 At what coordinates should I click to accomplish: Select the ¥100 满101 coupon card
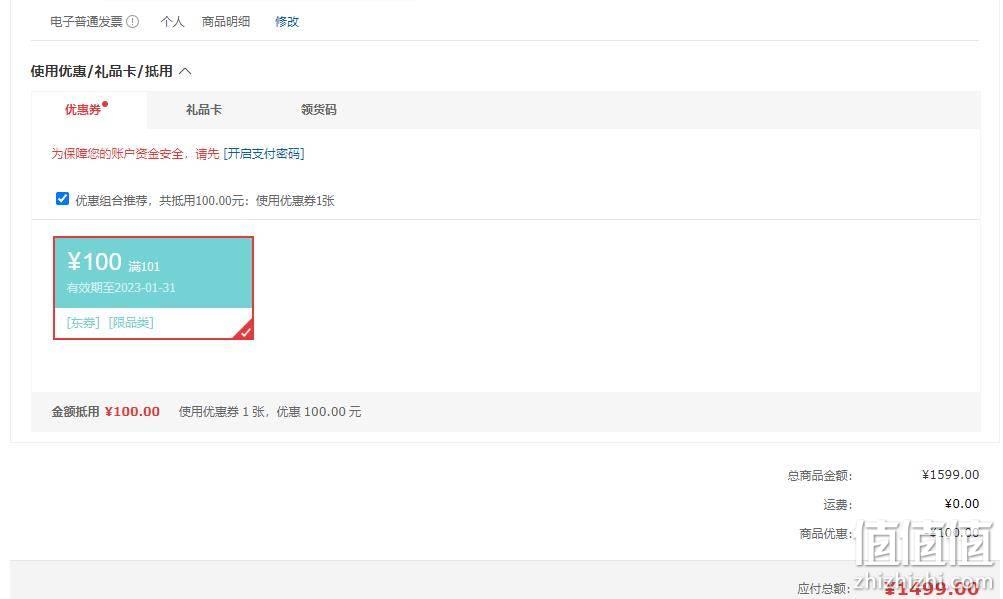point(154,288)
